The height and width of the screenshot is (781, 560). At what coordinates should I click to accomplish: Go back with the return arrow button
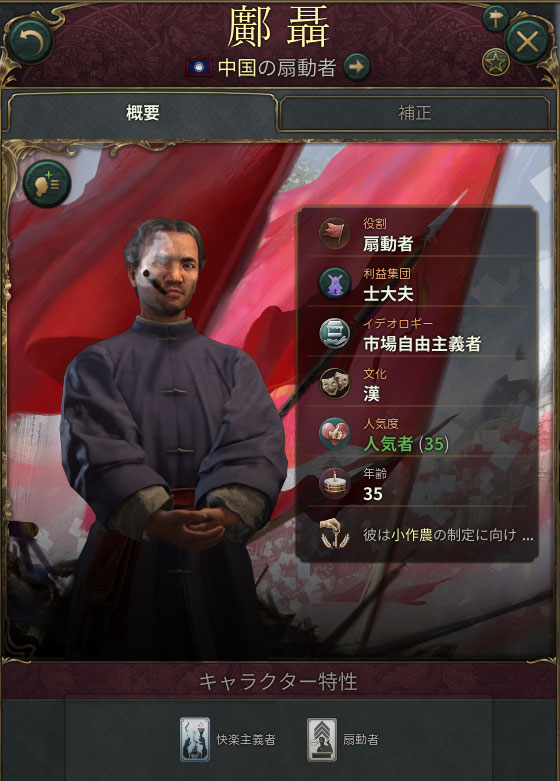click(x=30, y=41)
